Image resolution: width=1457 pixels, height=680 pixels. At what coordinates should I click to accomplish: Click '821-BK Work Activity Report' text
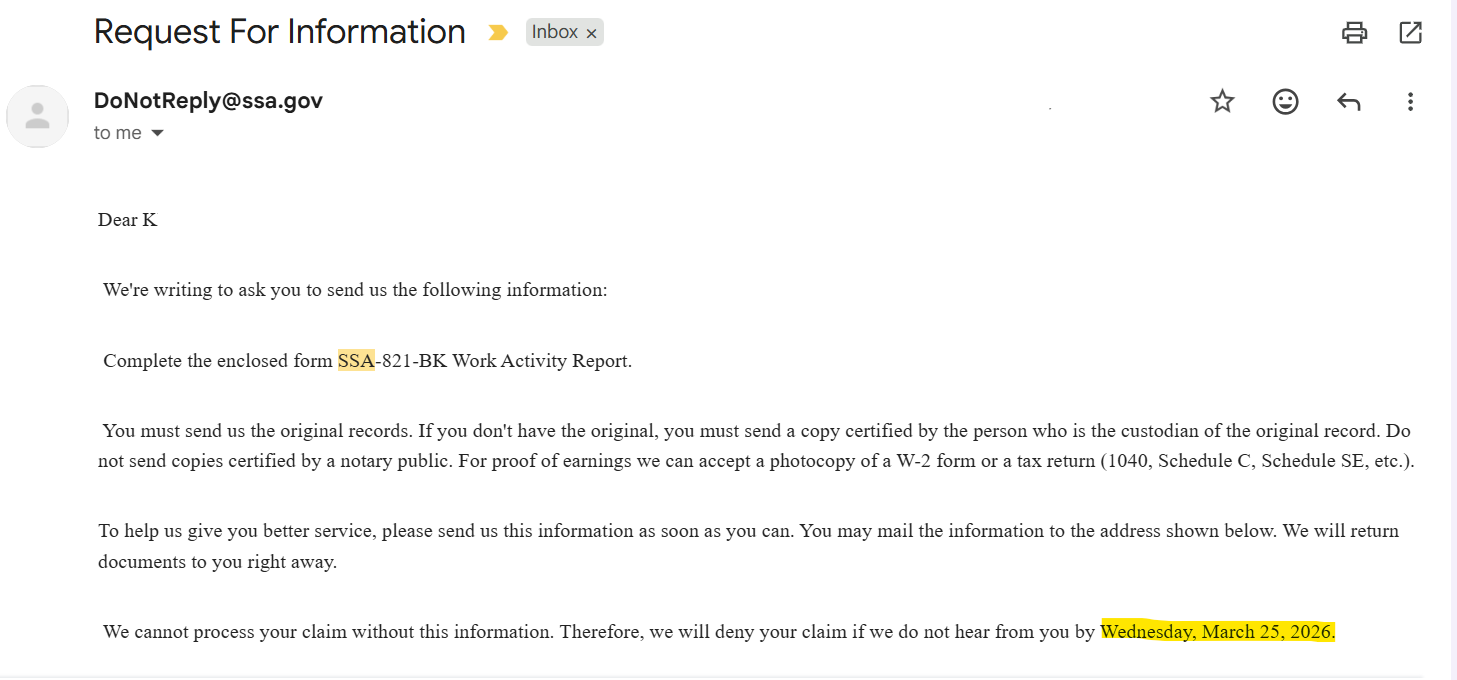[x=506, y=361]
